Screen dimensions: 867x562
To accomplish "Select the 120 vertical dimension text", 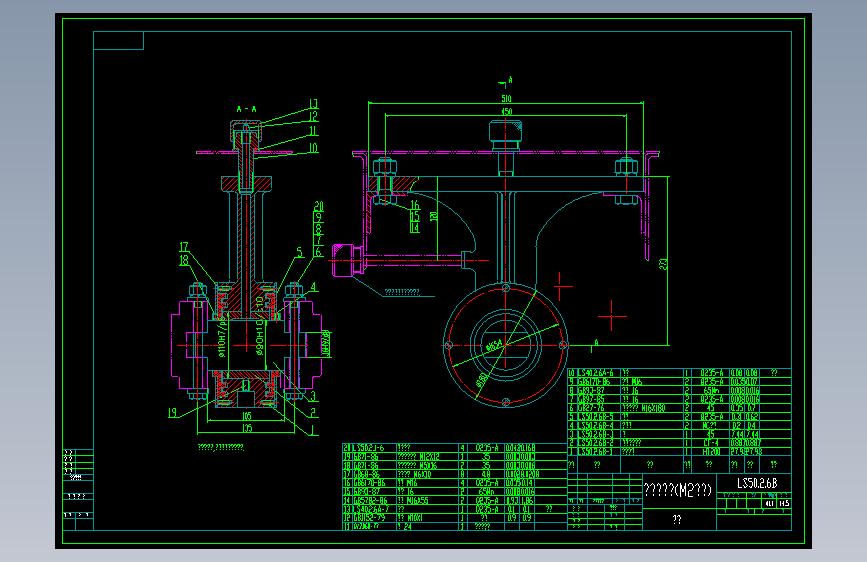I will [x=433, y=216].
